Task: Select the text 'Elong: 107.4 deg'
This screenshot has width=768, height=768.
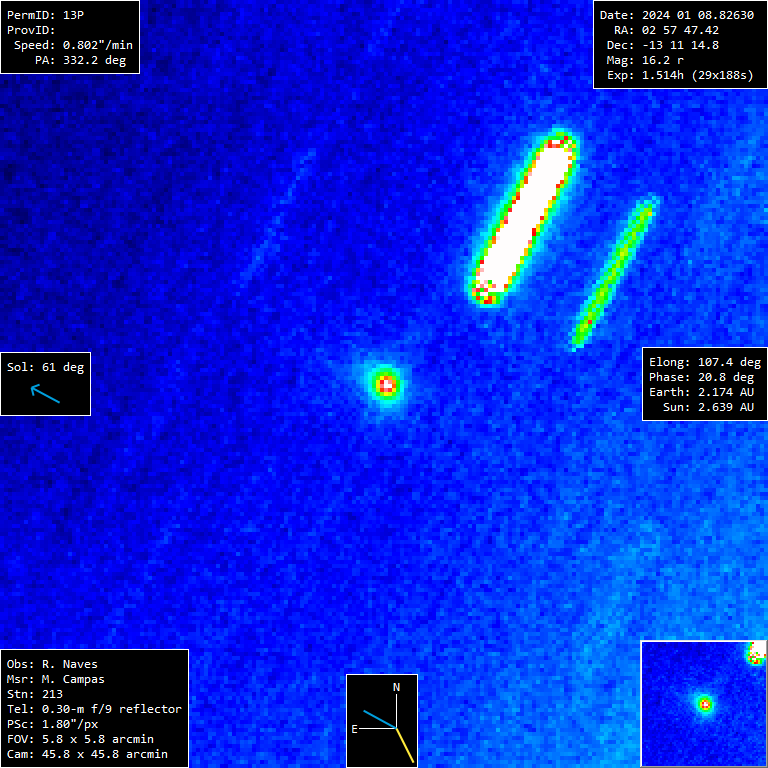Action: 705,362
